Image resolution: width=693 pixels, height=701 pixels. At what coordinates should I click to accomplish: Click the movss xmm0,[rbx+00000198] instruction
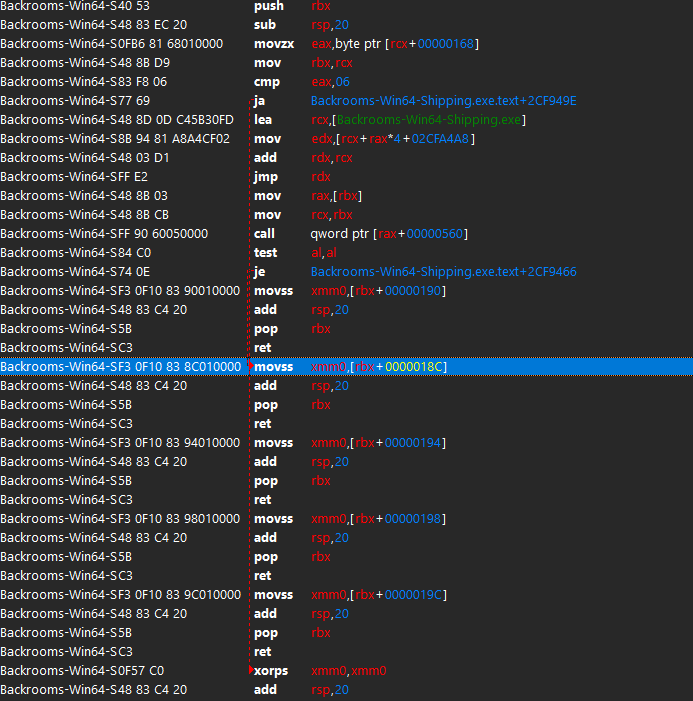(x=346, y=519)
